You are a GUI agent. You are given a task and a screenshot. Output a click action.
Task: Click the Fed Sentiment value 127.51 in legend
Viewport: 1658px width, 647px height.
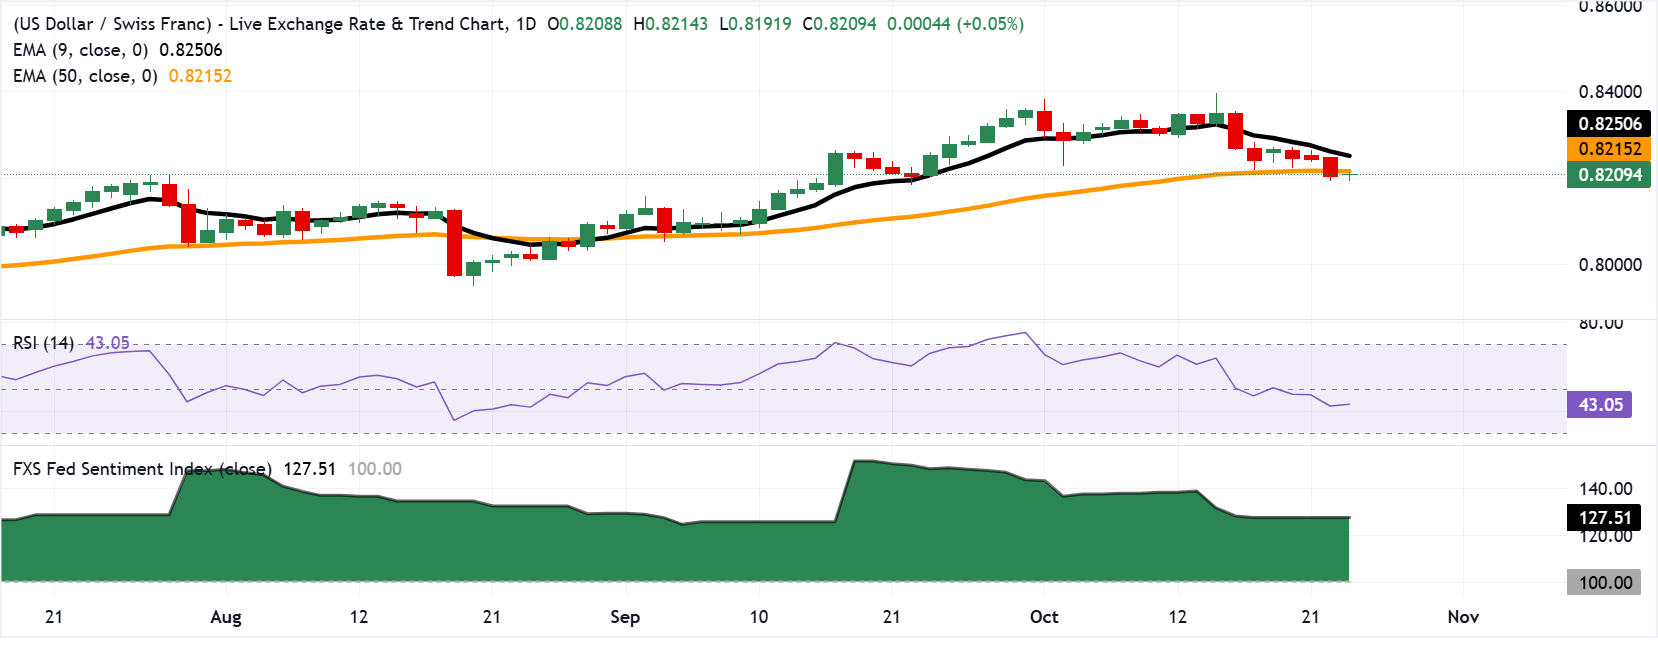(x=310, y=469)
